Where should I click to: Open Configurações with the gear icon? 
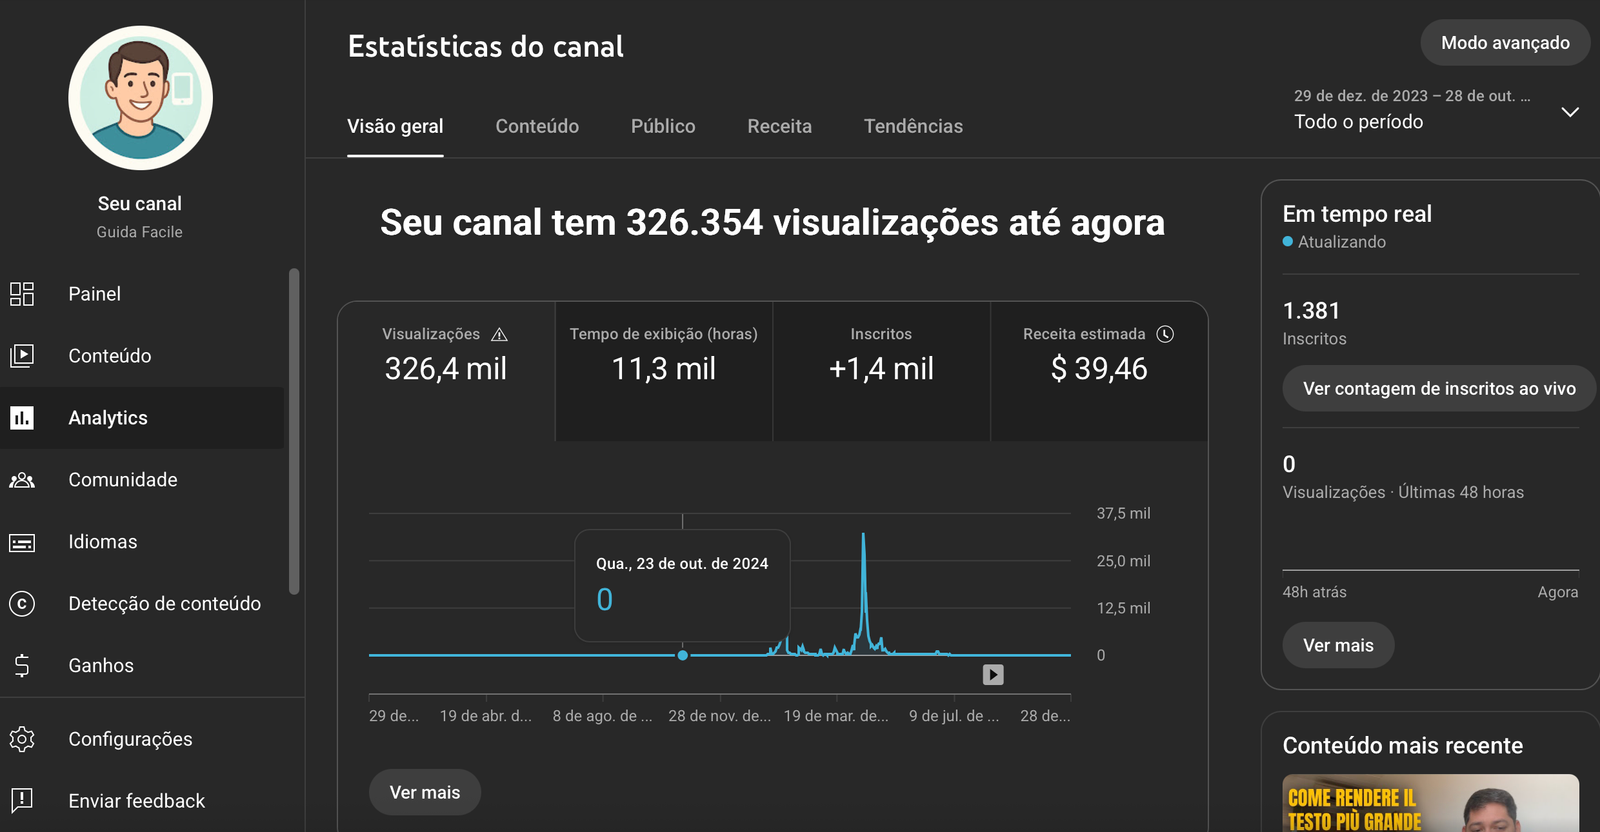22,739
